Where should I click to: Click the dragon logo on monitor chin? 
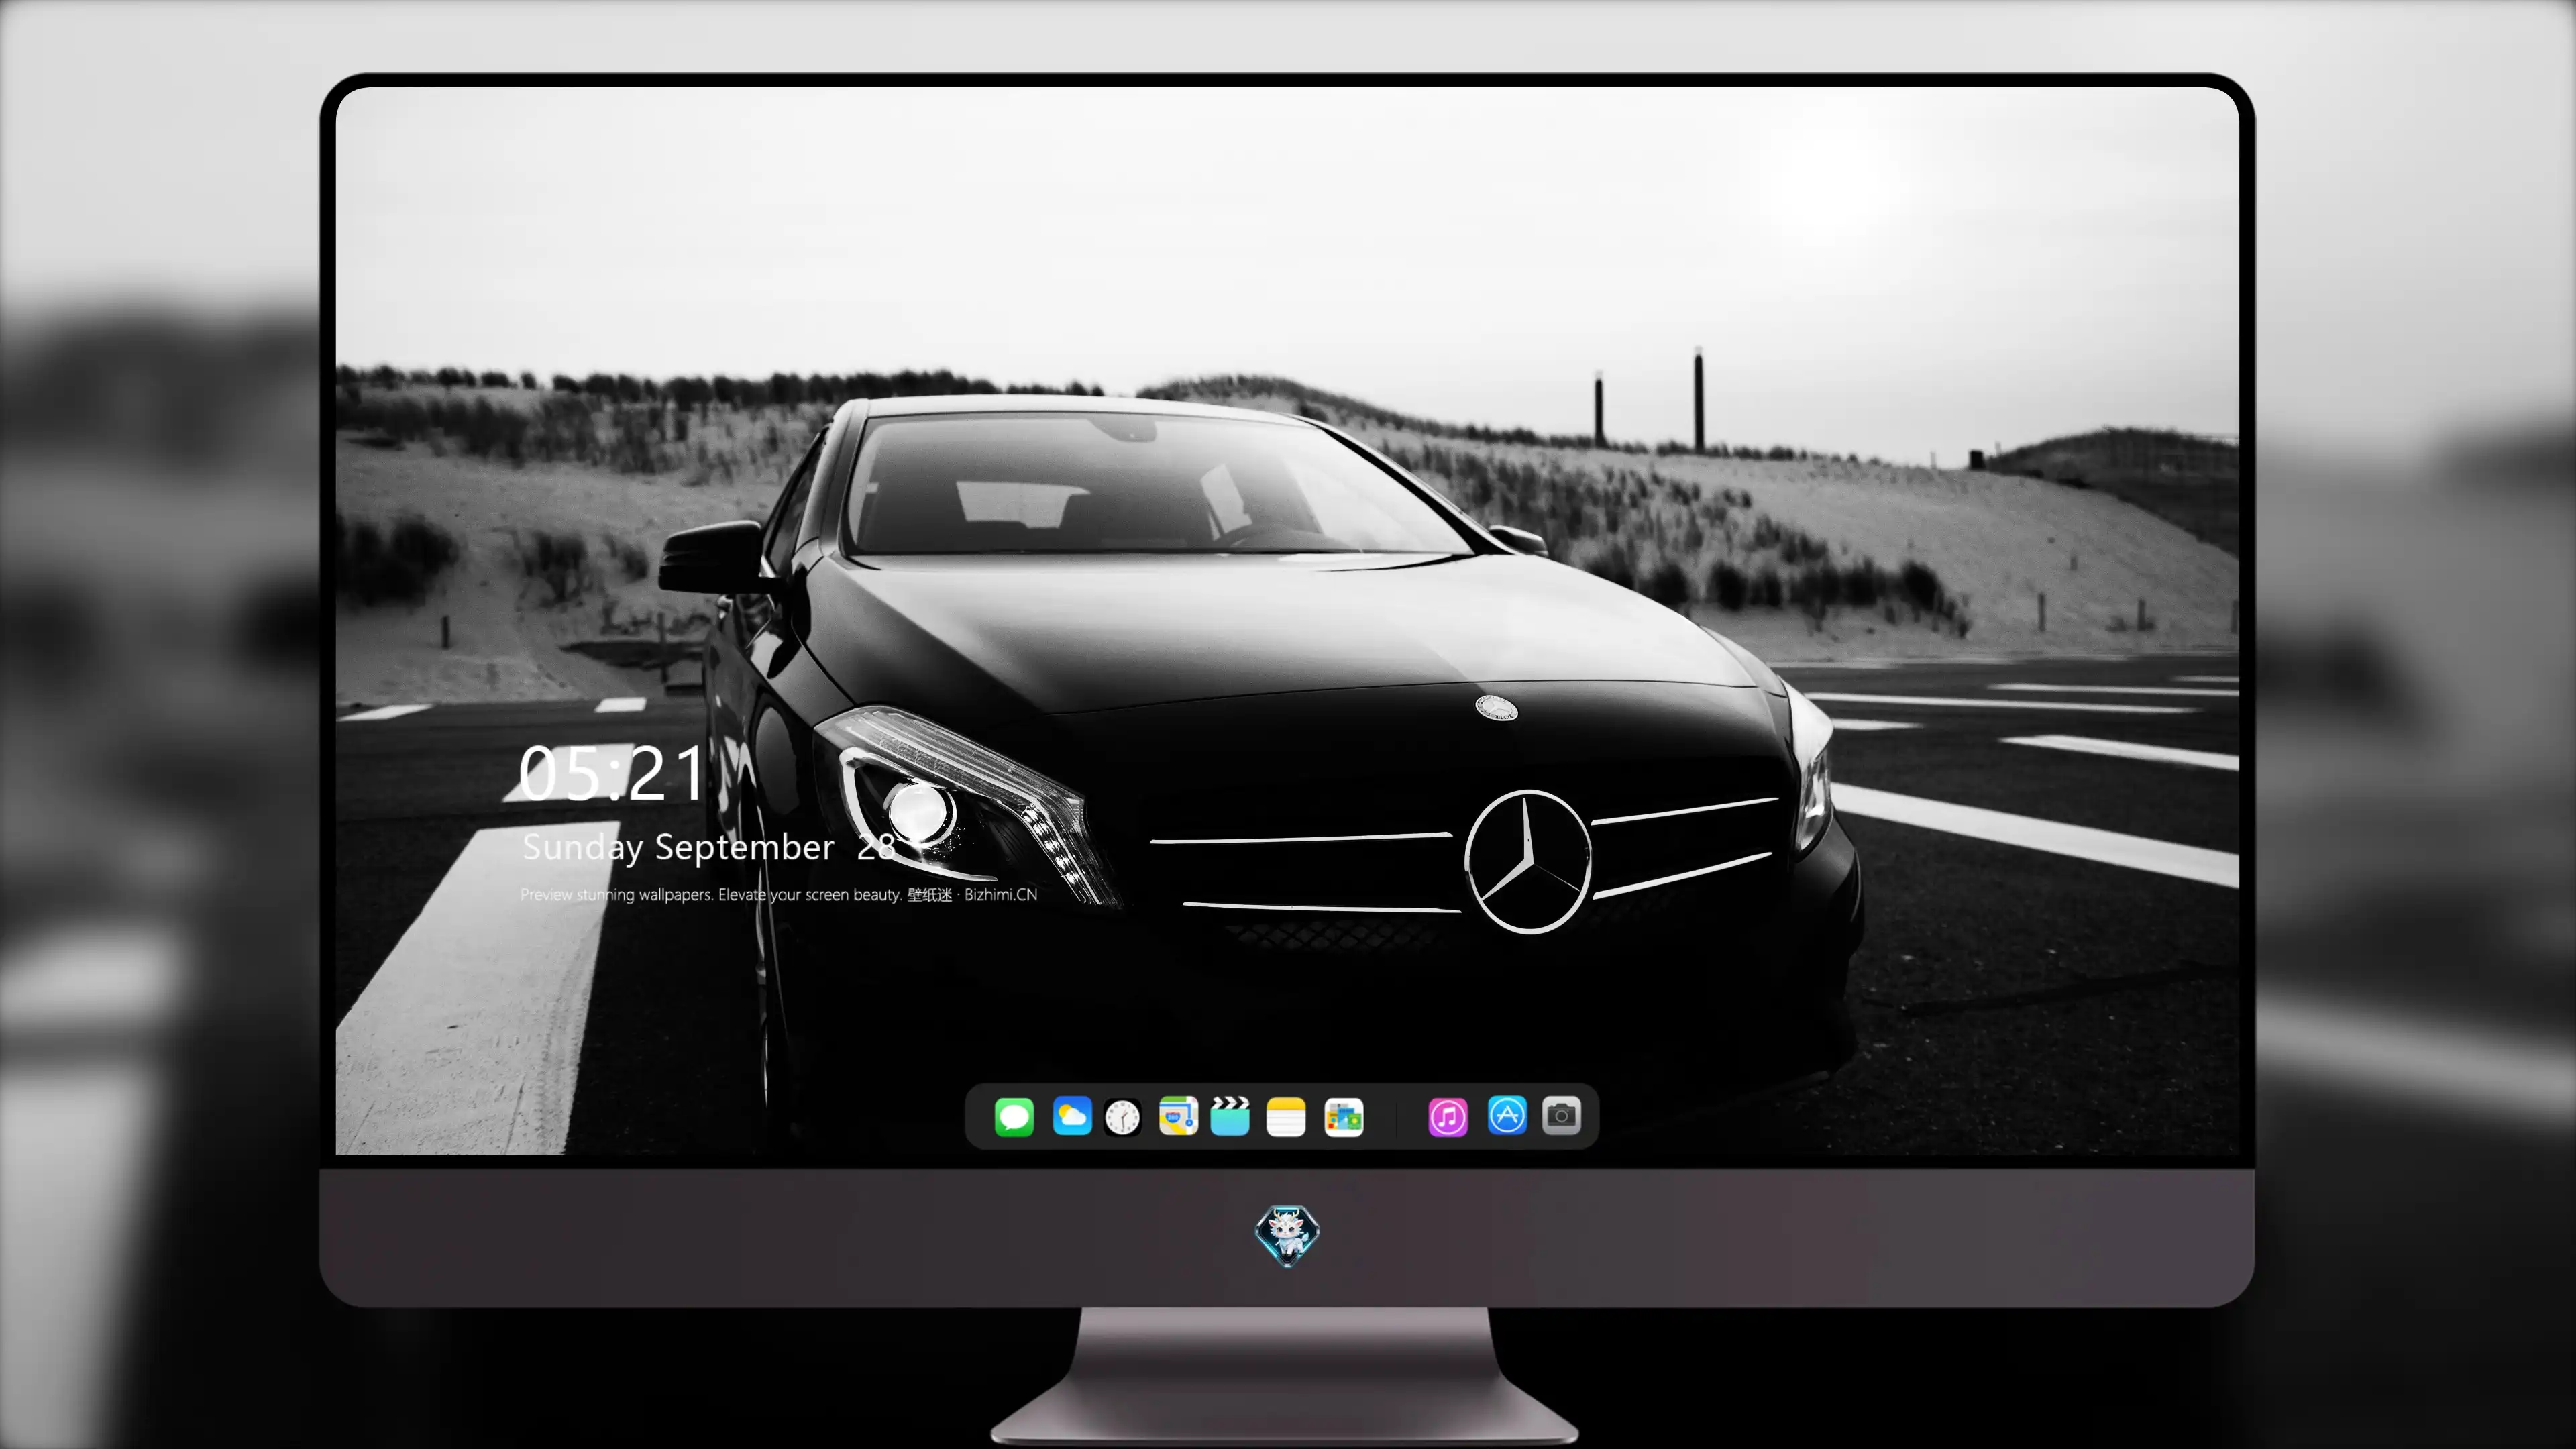point(1287,1236)
